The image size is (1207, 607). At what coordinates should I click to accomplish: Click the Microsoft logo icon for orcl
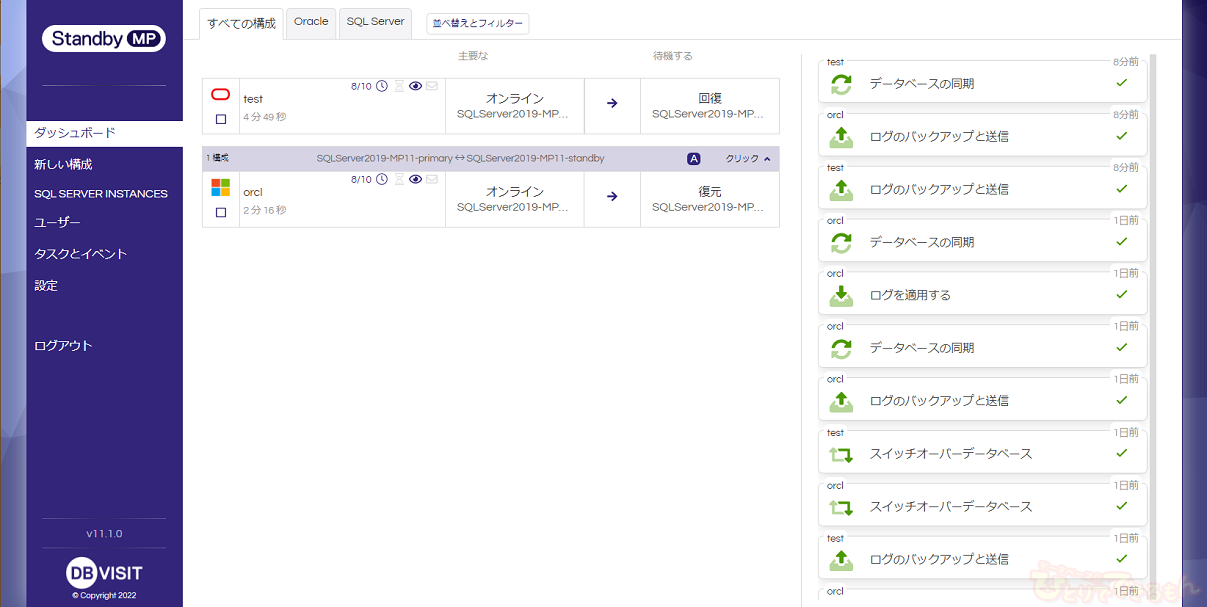(x=221, y=187)
